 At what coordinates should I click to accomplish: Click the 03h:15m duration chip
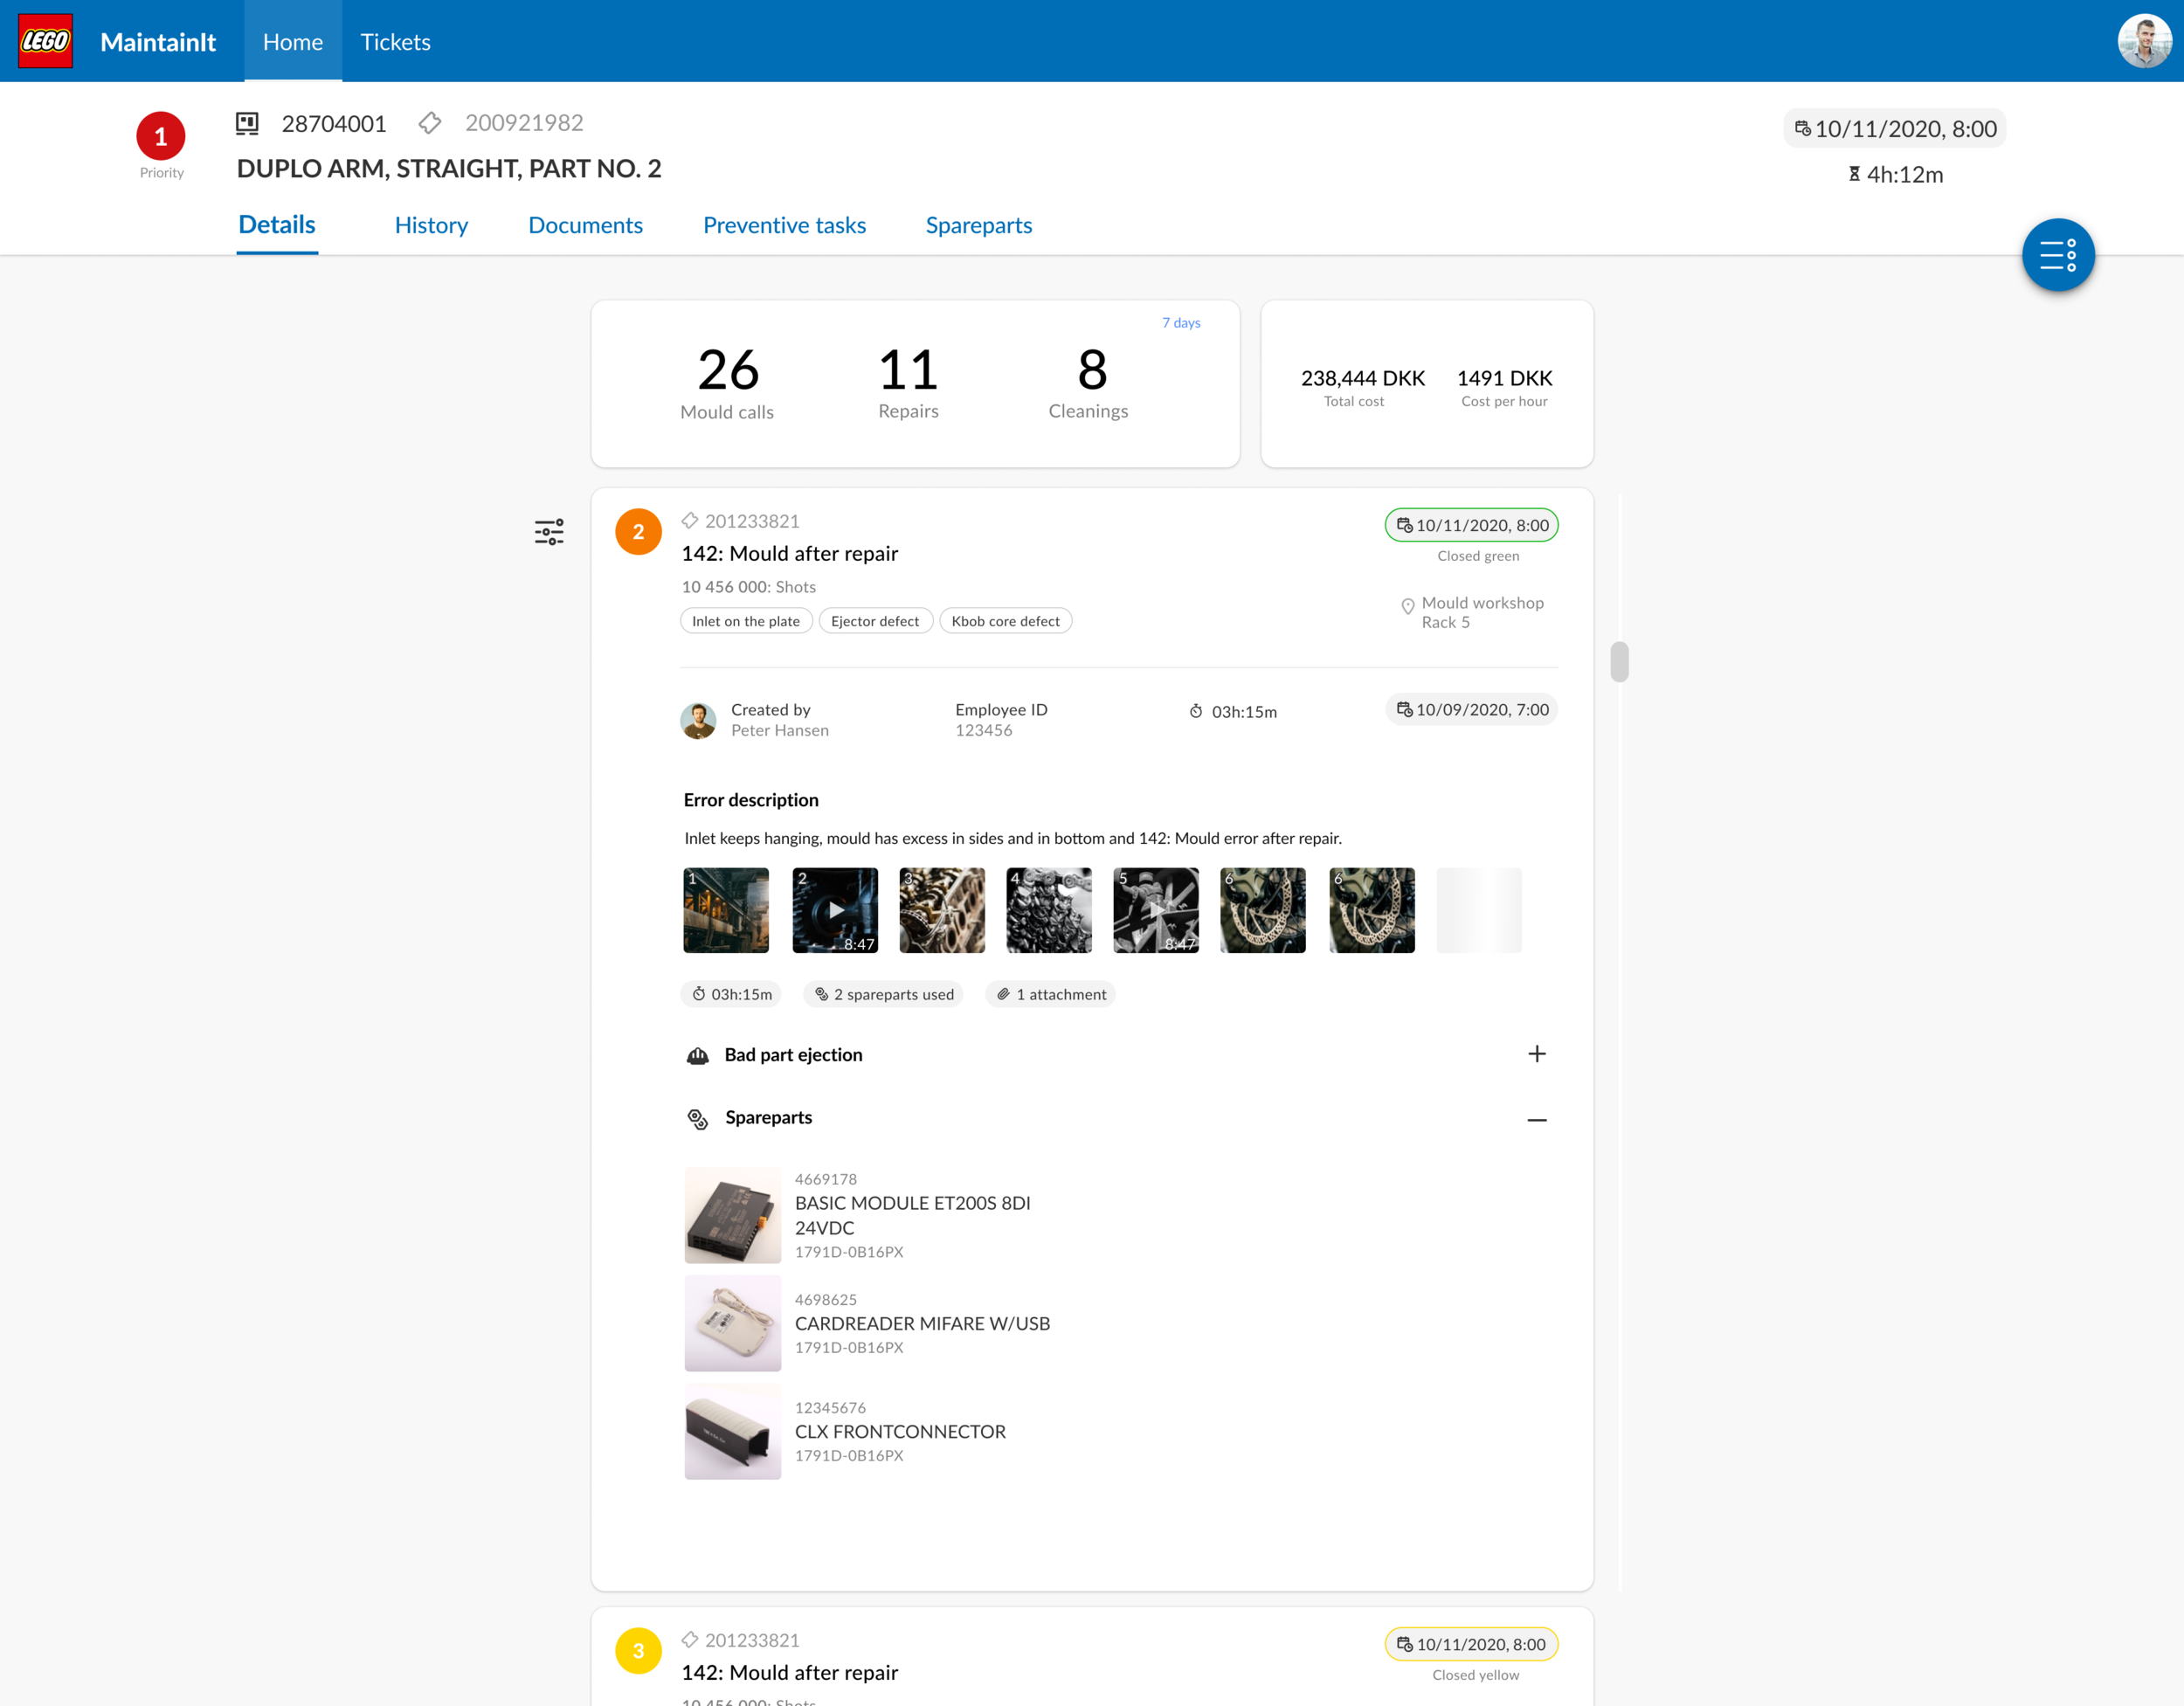(x=731, y=994)
